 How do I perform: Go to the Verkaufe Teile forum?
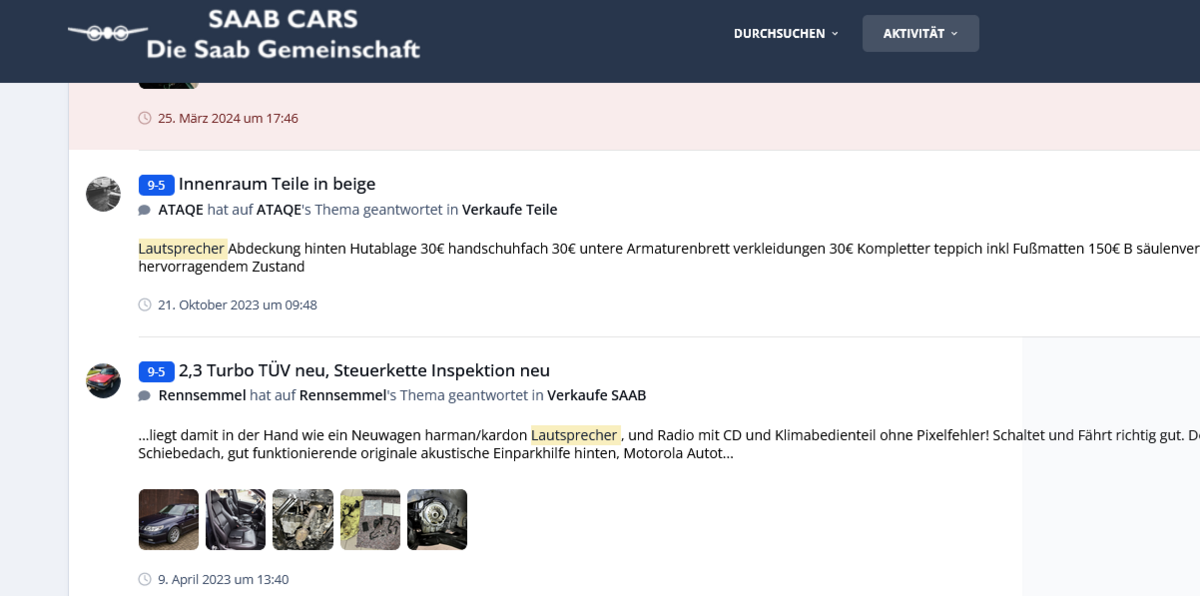tap(510, 210)
